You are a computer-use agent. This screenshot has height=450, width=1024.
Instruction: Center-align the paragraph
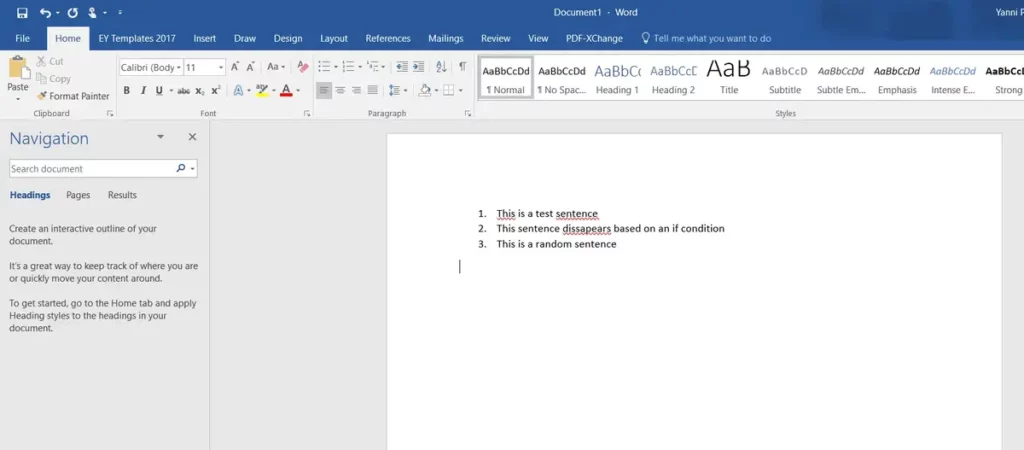[340, 91]
